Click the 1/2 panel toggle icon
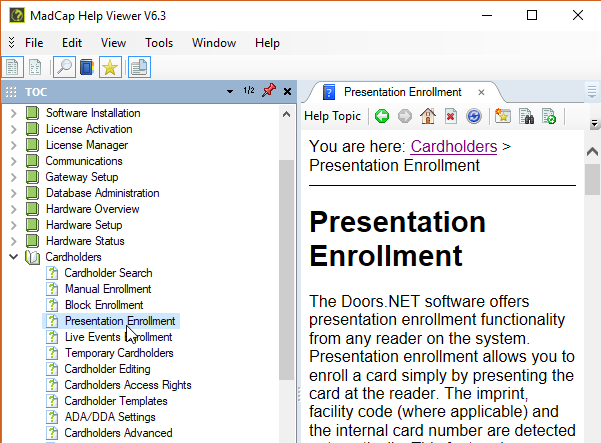Screen dimensions: 601x443 pos(249,90)
